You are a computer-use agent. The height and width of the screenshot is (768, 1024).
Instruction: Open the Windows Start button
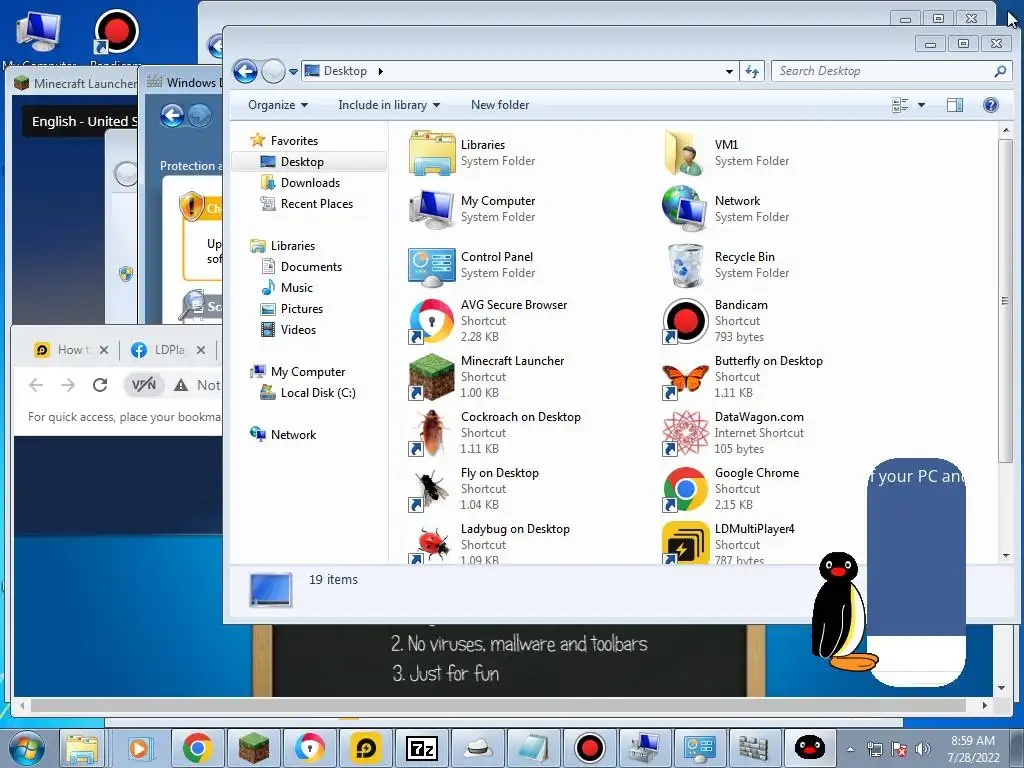(x=27, y=748)
